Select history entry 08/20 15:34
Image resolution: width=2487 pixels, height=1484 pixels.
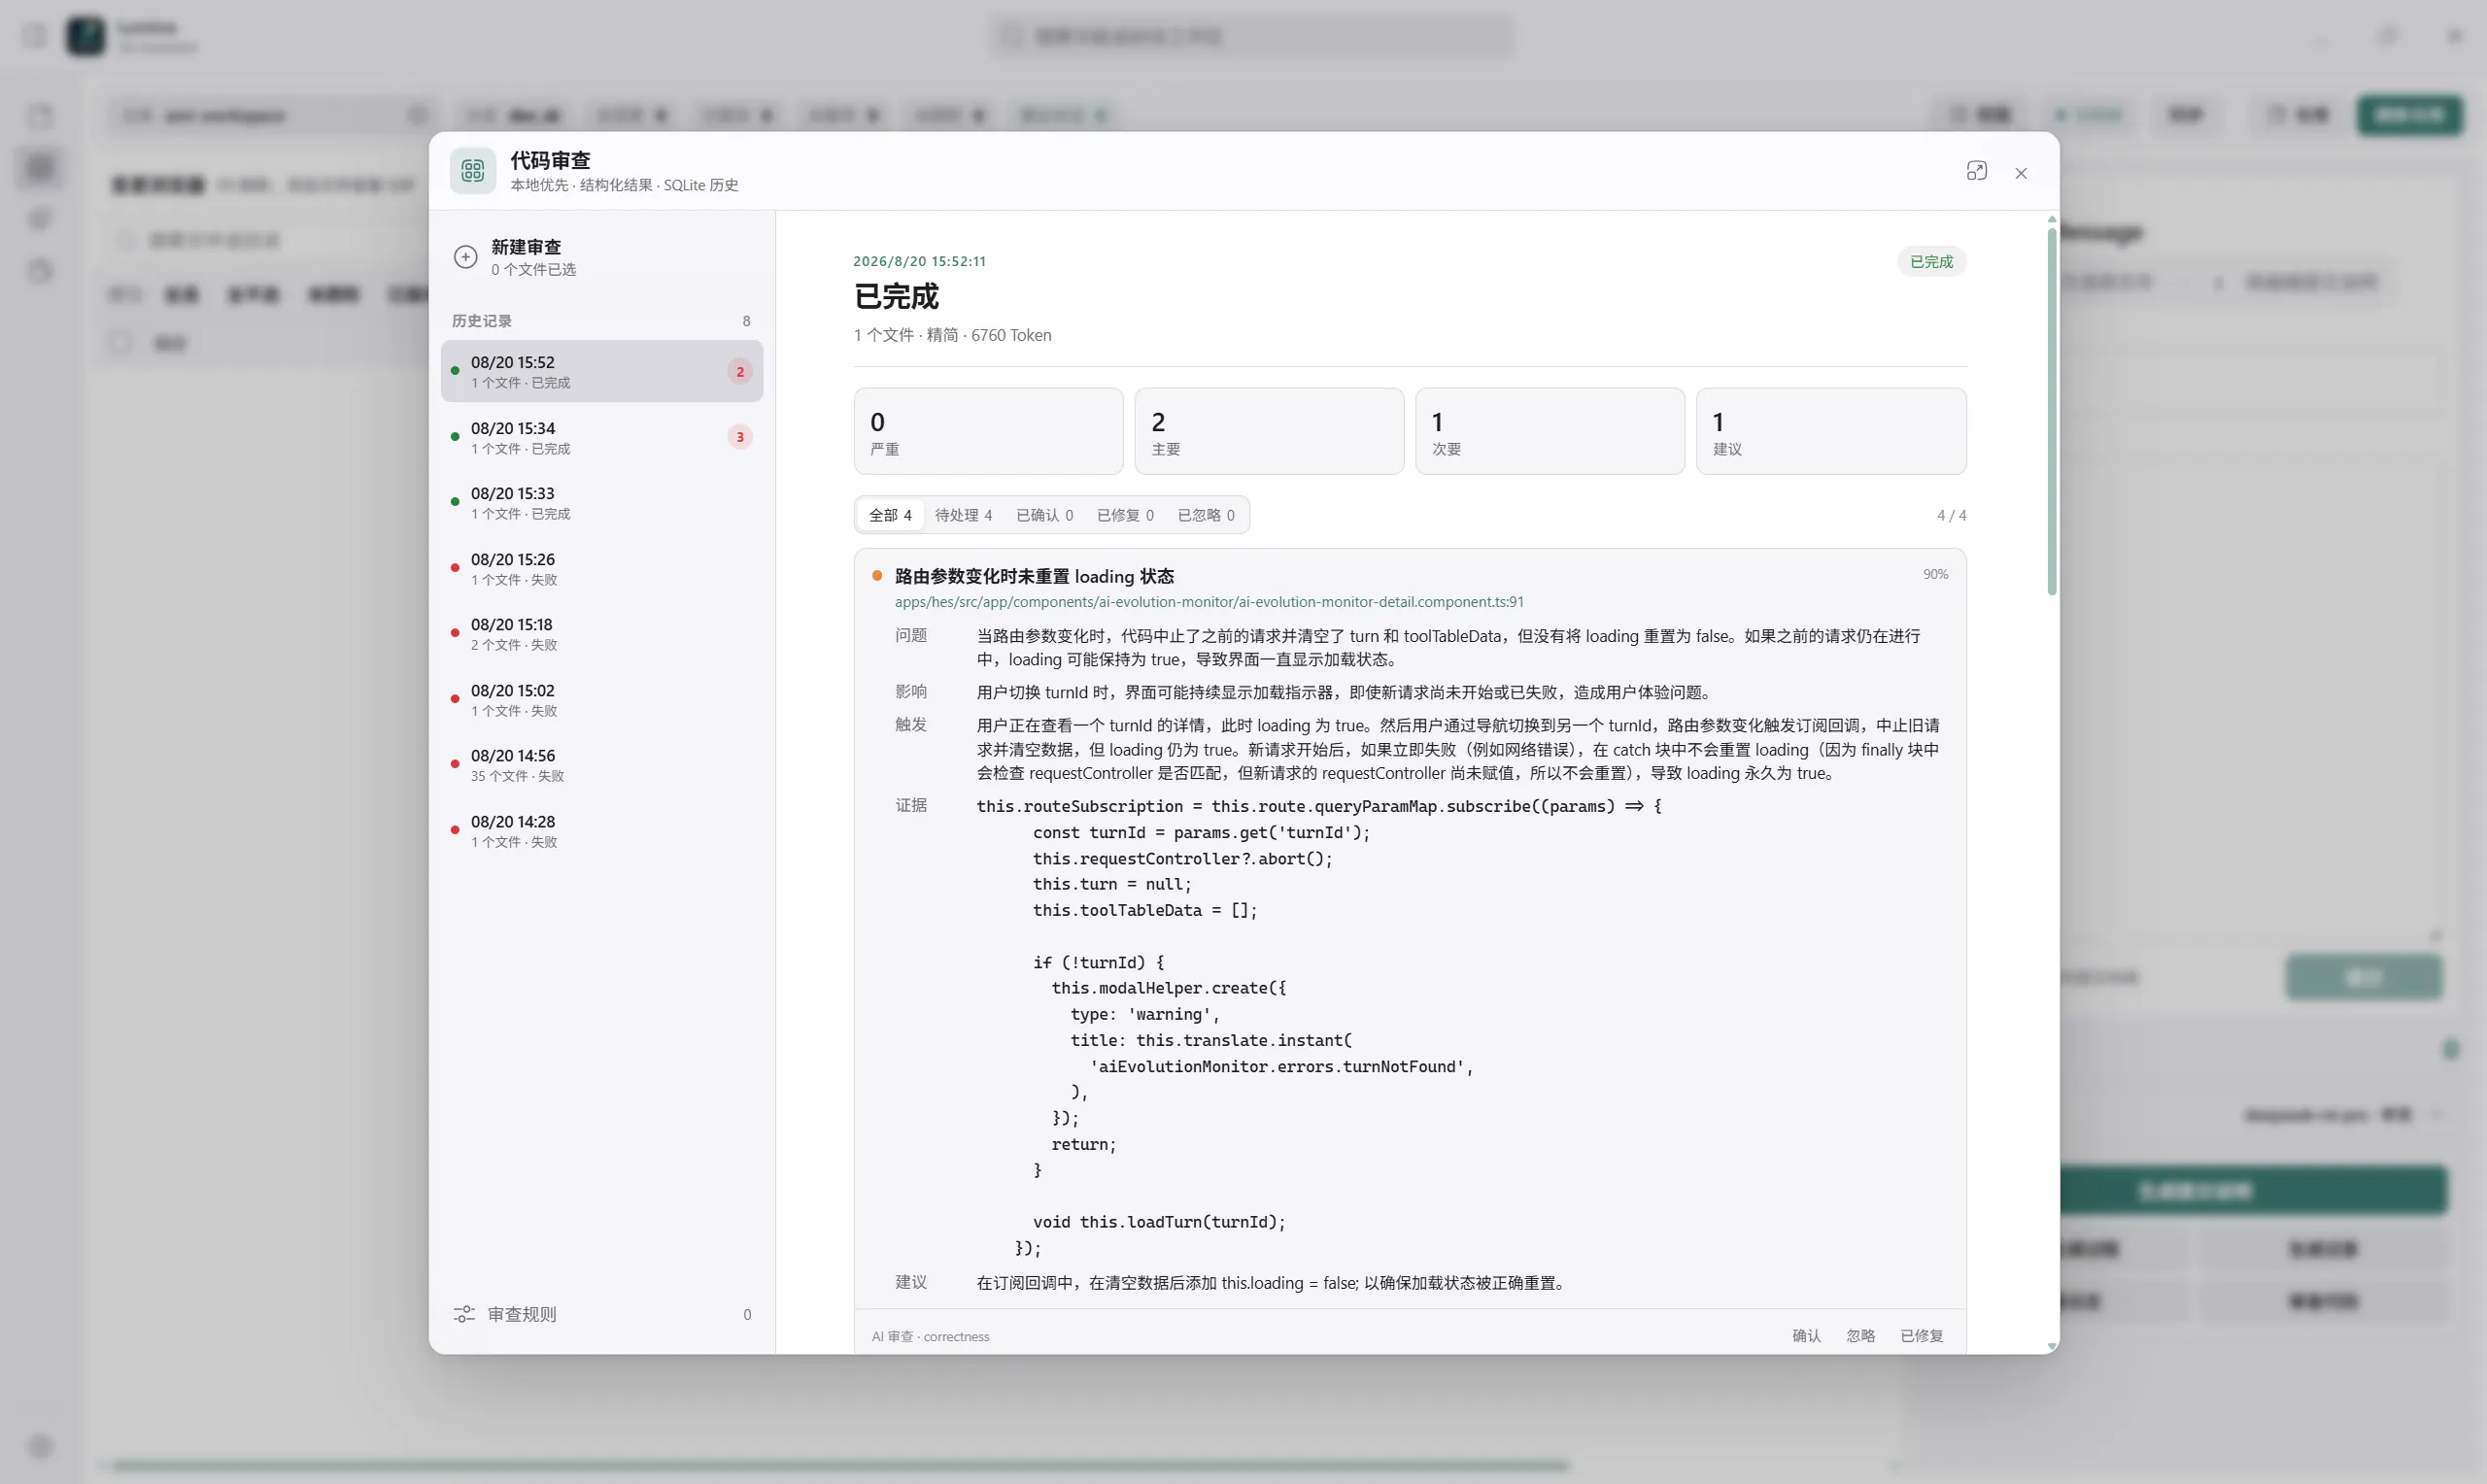(602, 437)
